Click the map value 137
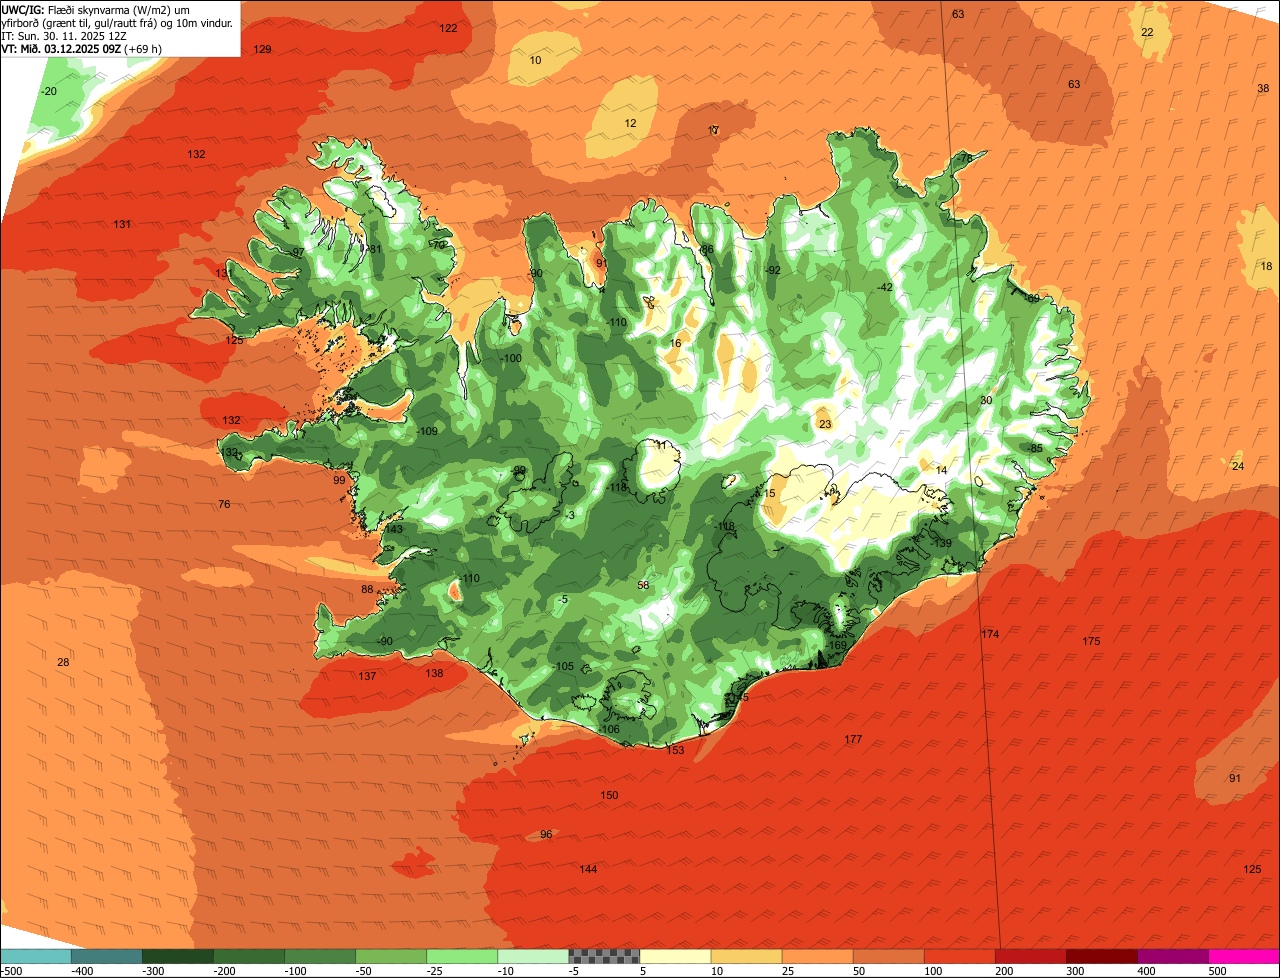Screen dimensions: 1280x978 (x=367, y=676)
